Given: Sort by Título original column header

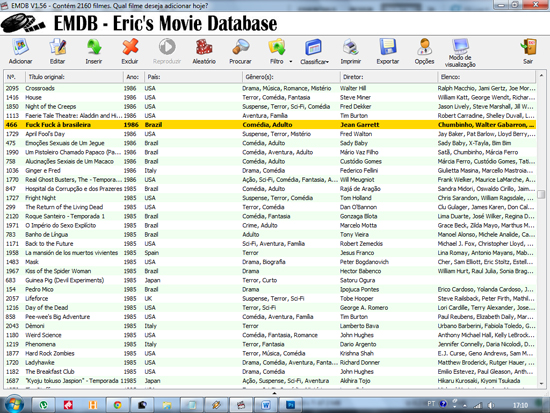Looking at the screenshot, I should click(x=74, y=77).
